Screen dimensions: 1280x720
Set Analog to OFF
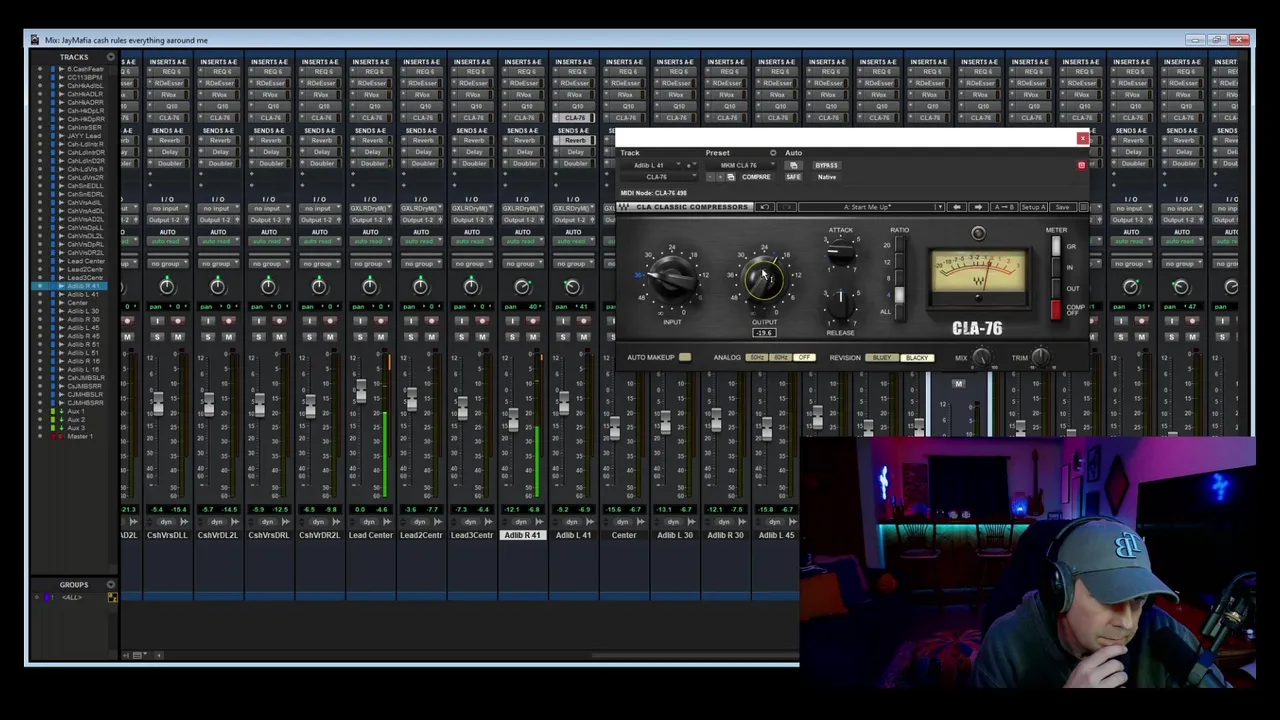click(x=804, y=357)
